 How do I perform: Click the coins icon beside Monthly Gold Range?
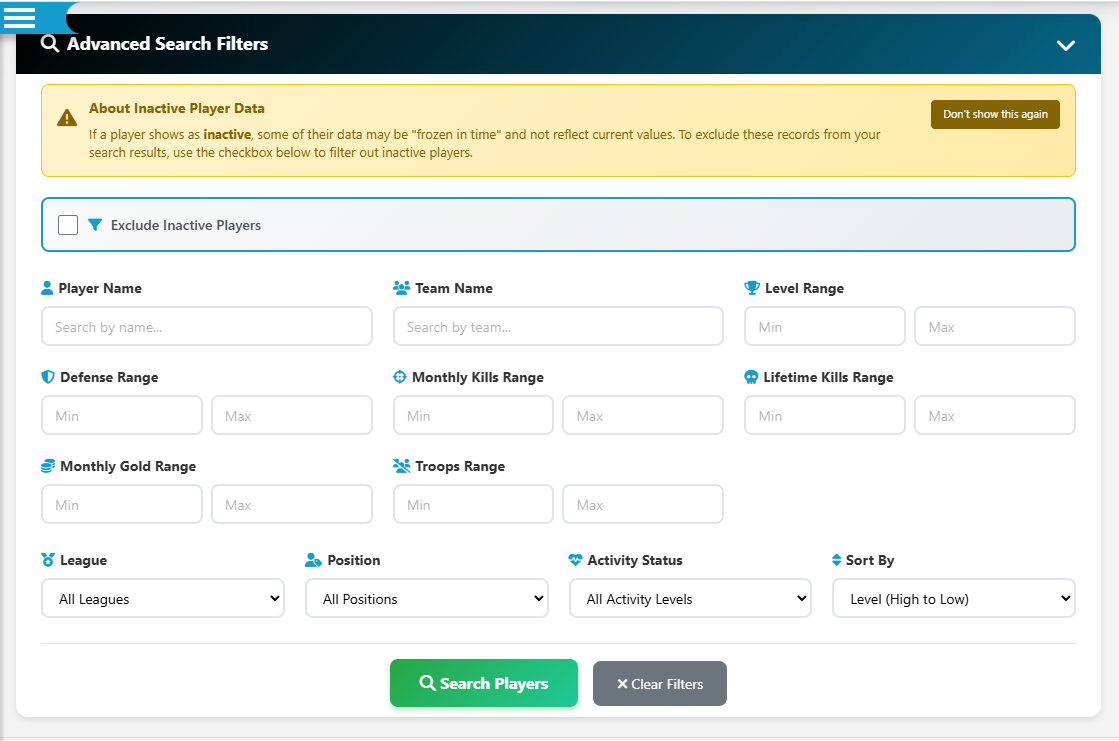point(46,466)
